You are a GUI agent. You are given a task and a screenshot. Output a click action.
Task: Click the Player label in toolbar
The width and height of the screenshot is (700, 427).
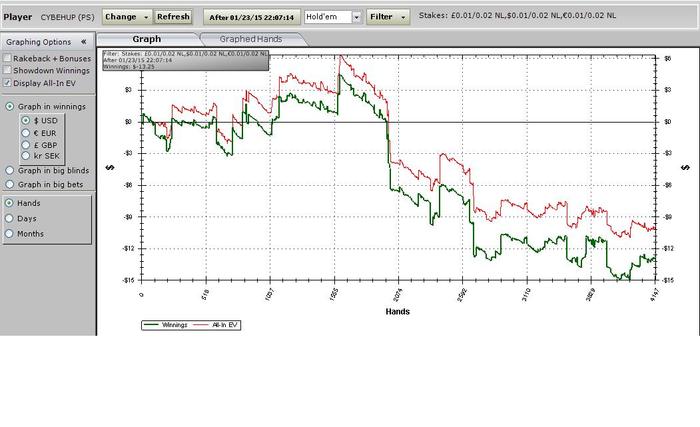[x=17, y=17]
